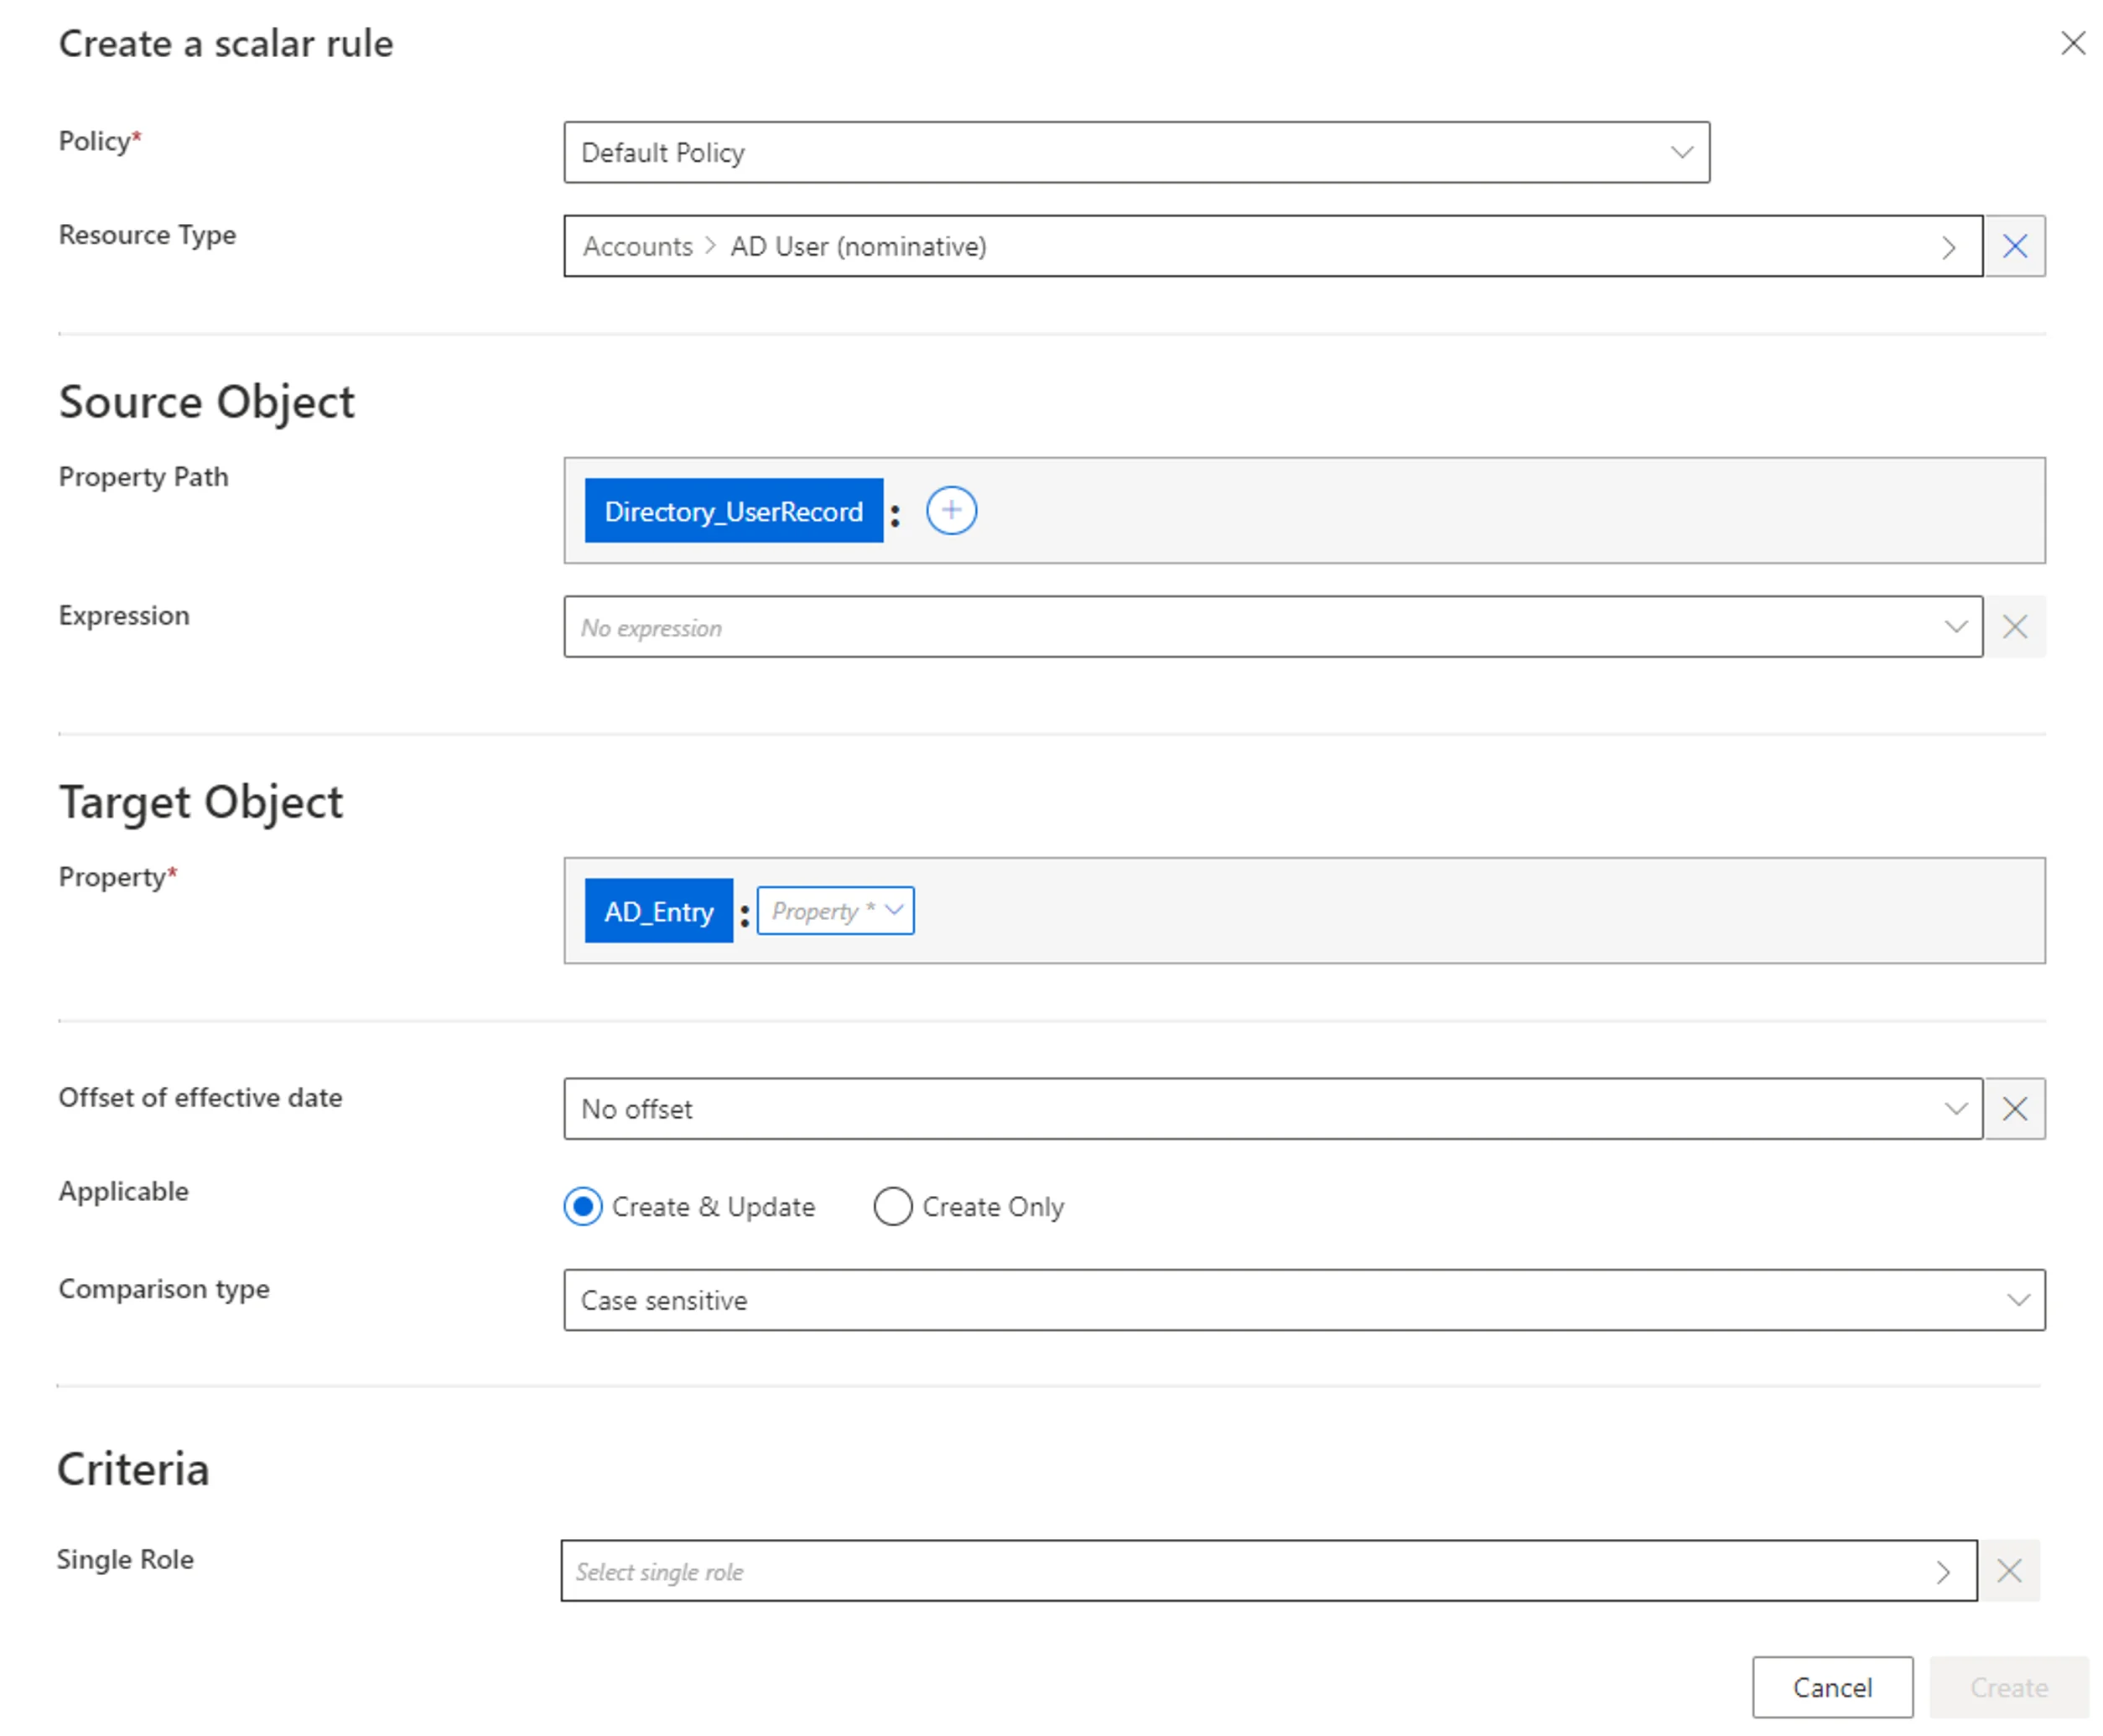2103x1736 pixels.
Task: Expand the Comparison type dropdown
Action: [1304, 1300]
